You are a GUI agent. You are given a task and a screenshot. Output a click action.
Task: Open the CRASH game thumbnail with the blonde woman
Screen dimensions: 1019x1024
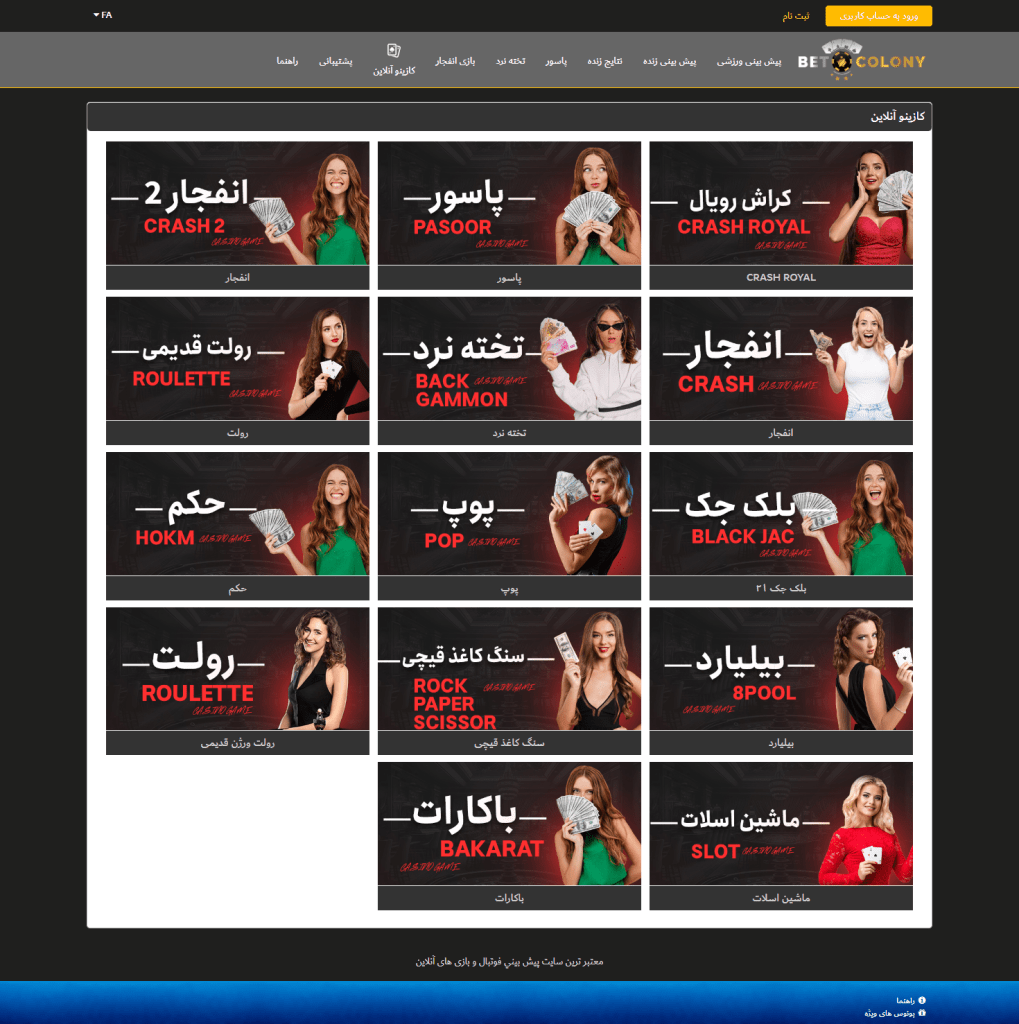click(781, 359)
